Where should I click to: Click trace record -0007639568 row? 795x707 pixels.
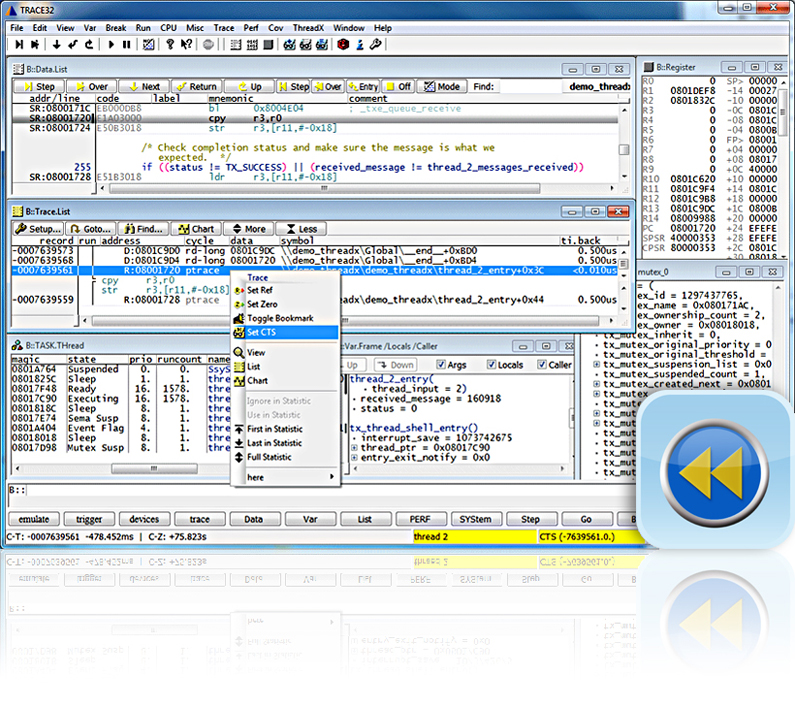(314, 261)
